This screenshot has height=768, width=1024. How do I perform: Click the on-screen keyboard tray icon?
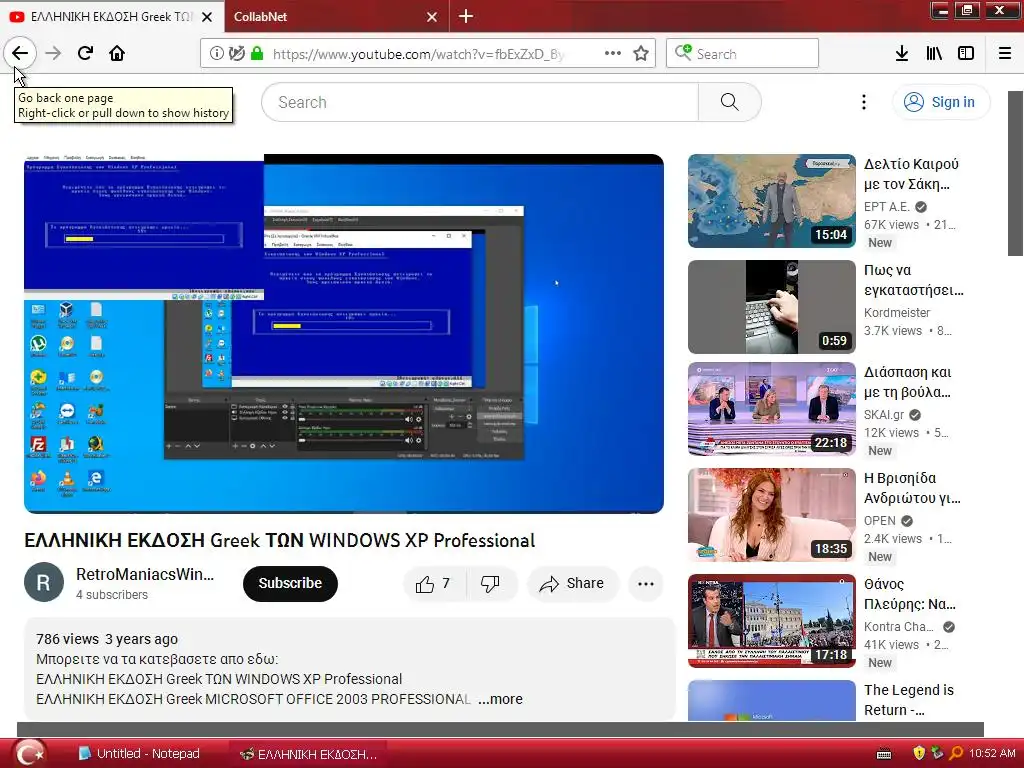coord(884,754)
